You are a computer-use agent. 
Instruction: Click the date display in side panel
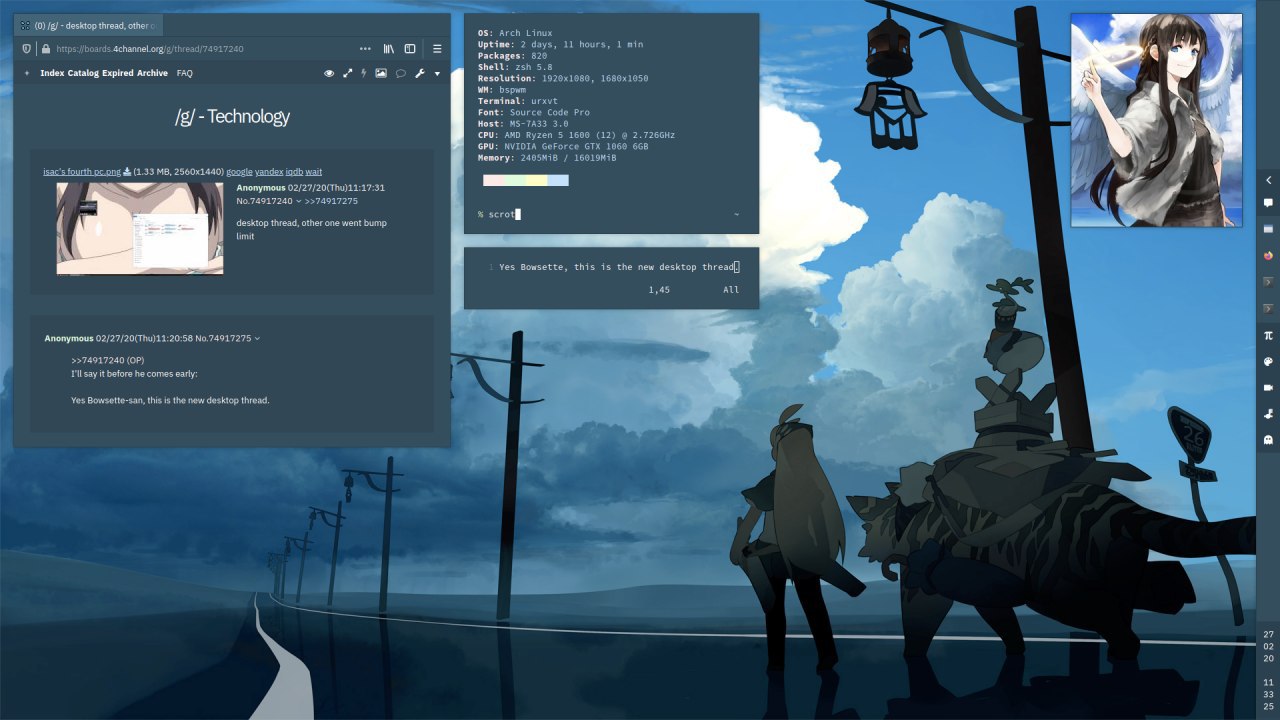point(1269,646)
